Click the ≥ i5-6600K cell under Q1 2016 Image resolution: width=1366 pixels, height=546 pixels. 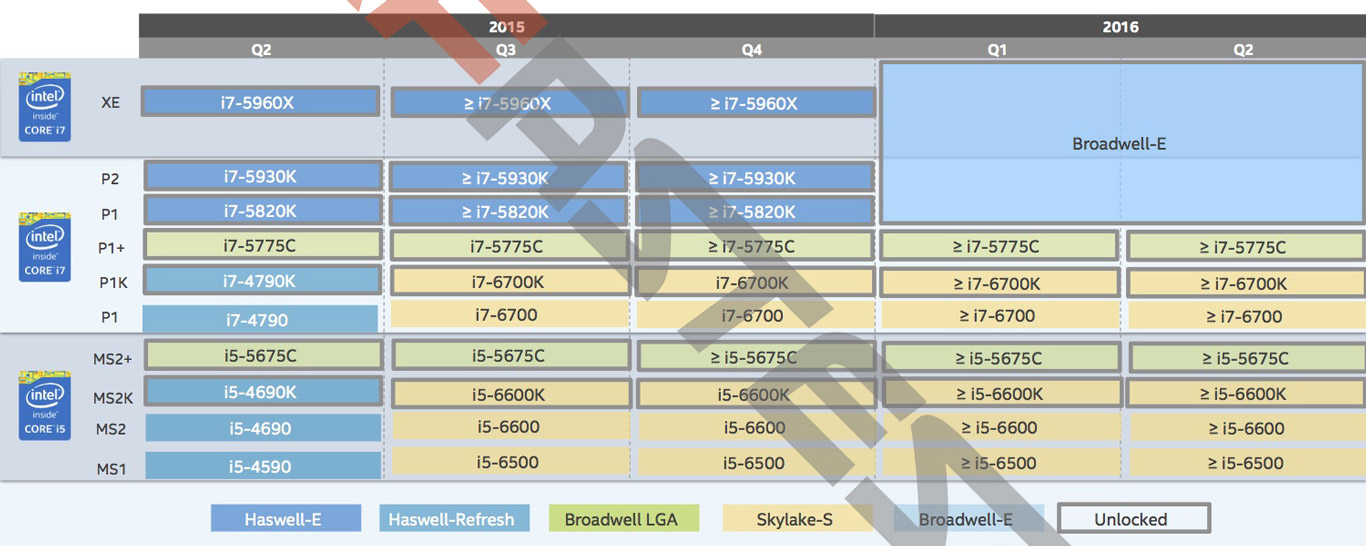click(x=1000, y=393)
